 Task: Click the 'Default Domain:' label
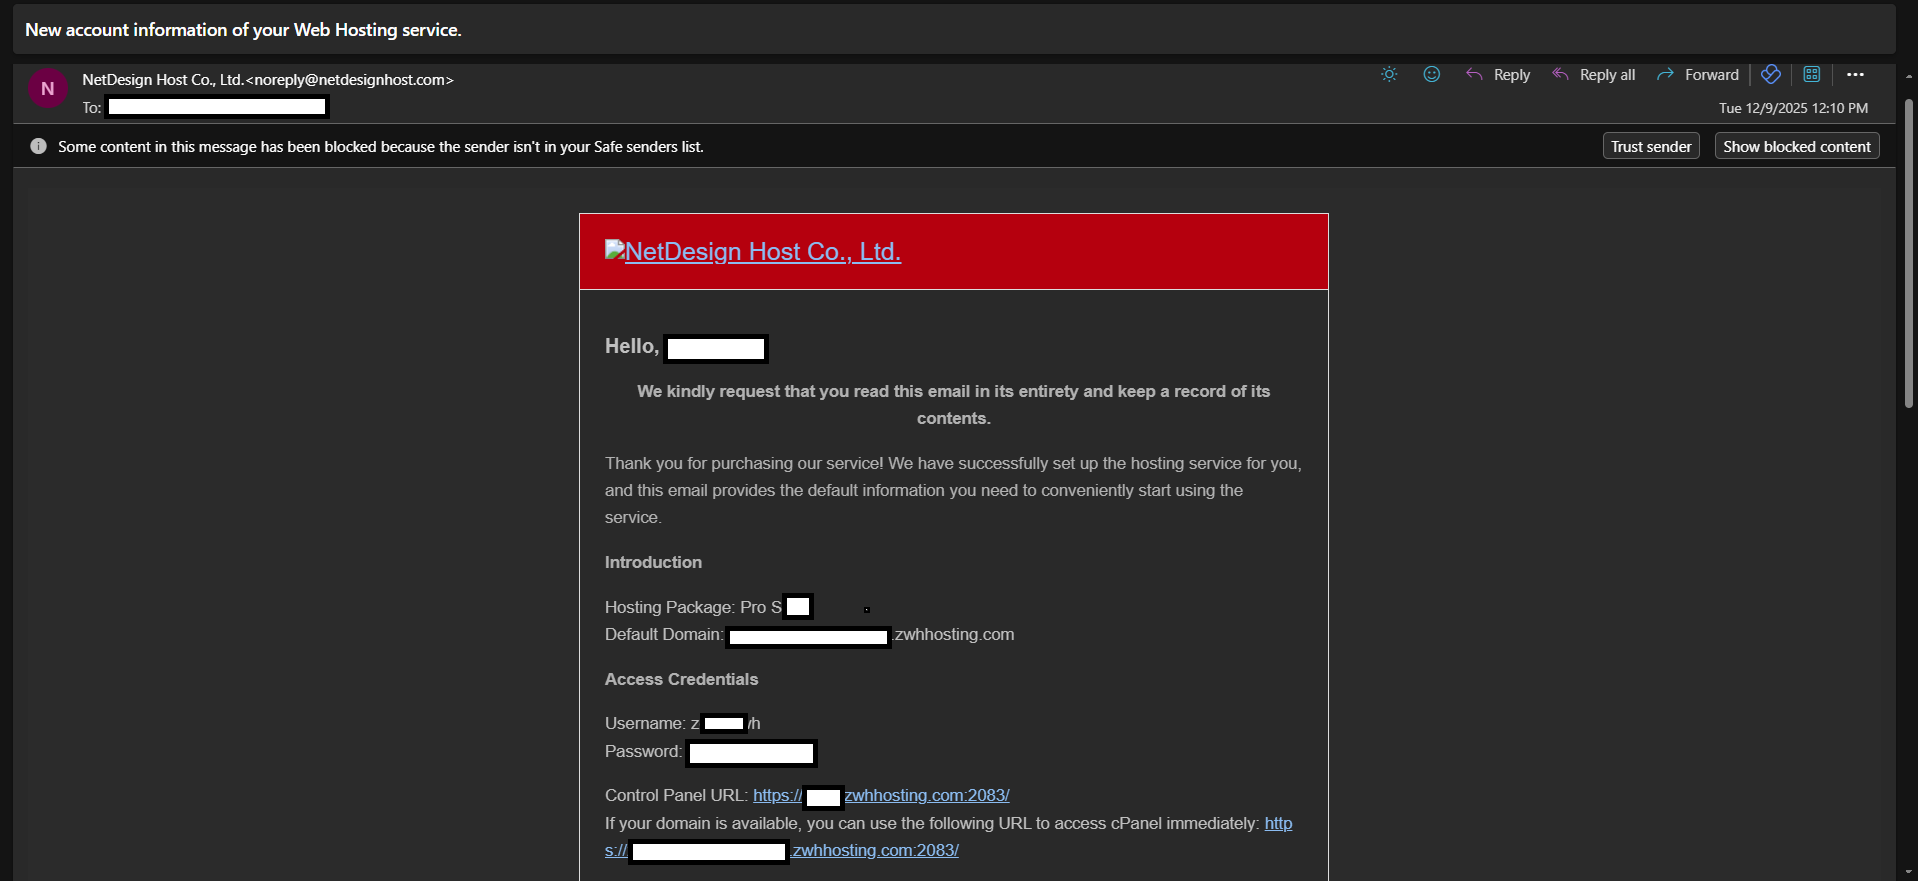[x=664, y=634]
